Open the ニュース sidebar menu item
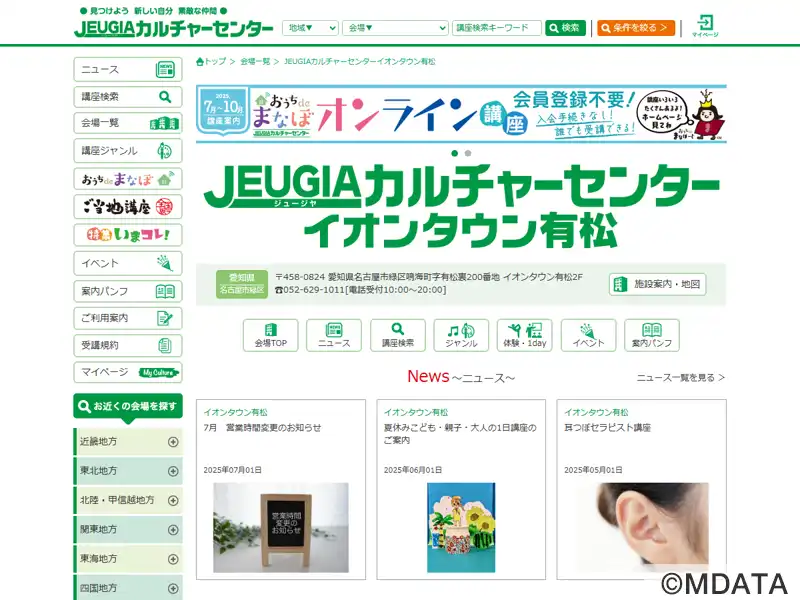Image resolution: width=800 pixels, height=600 pixels. pyautogui.click(x=128, y=69)
